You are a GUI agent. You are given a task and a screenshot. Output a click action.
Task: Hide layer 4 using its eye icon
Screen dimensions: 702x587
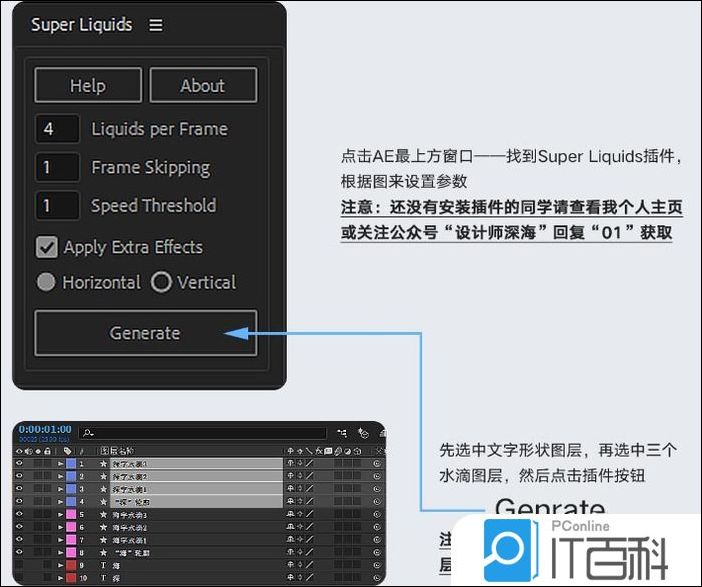coord(19,501)
